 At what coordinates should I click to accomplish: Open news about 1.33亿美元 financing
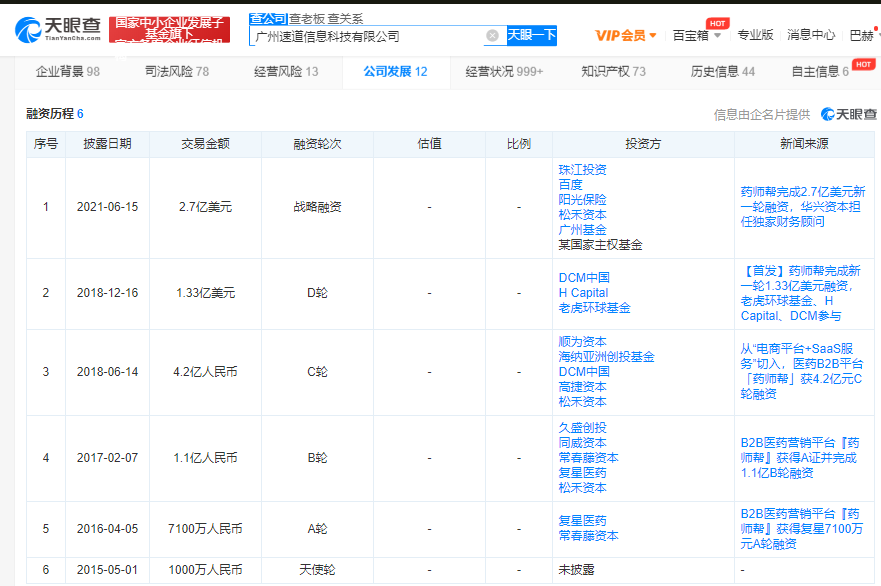[800, 293]
